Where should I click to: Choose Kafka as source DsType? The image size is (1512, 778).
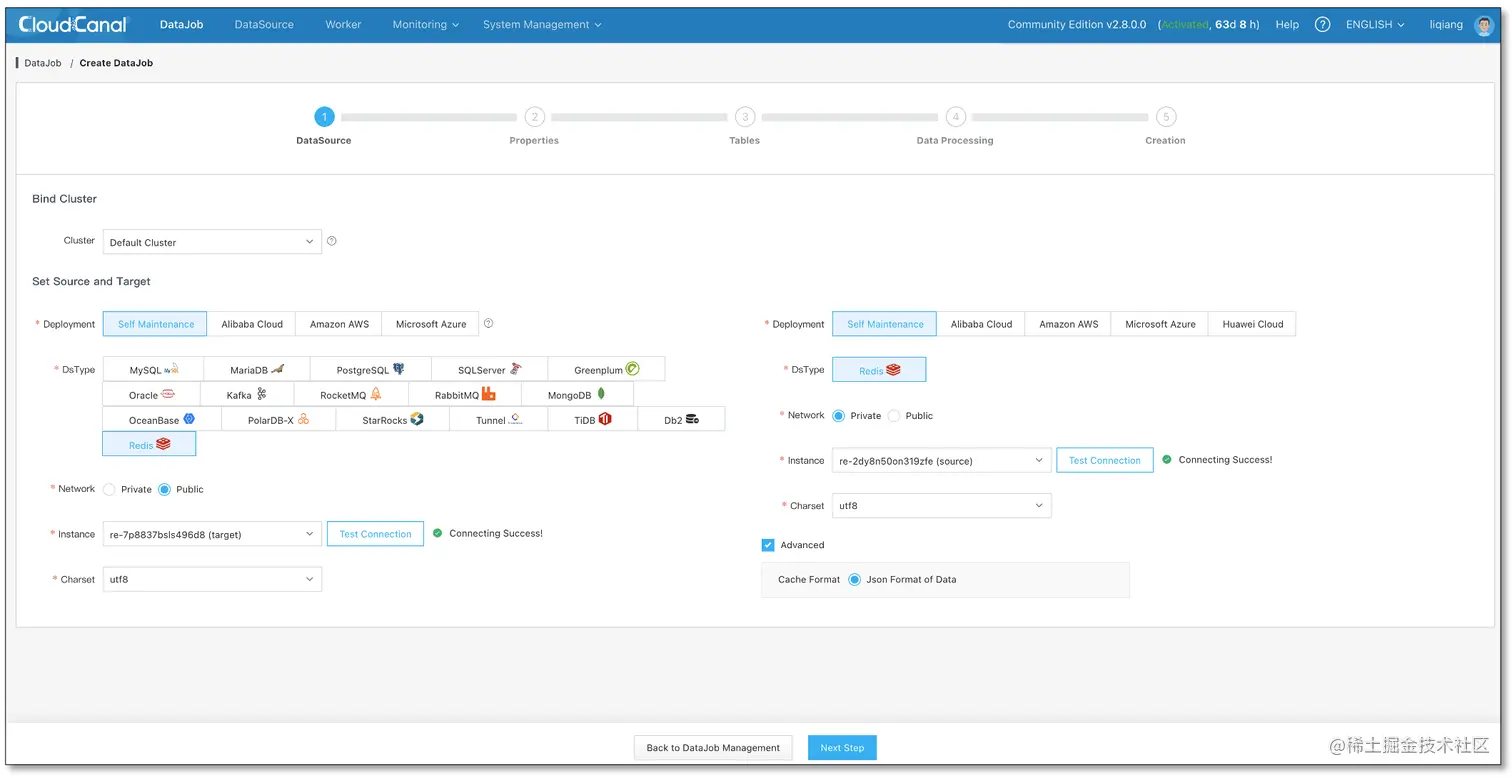pos(247,394)
